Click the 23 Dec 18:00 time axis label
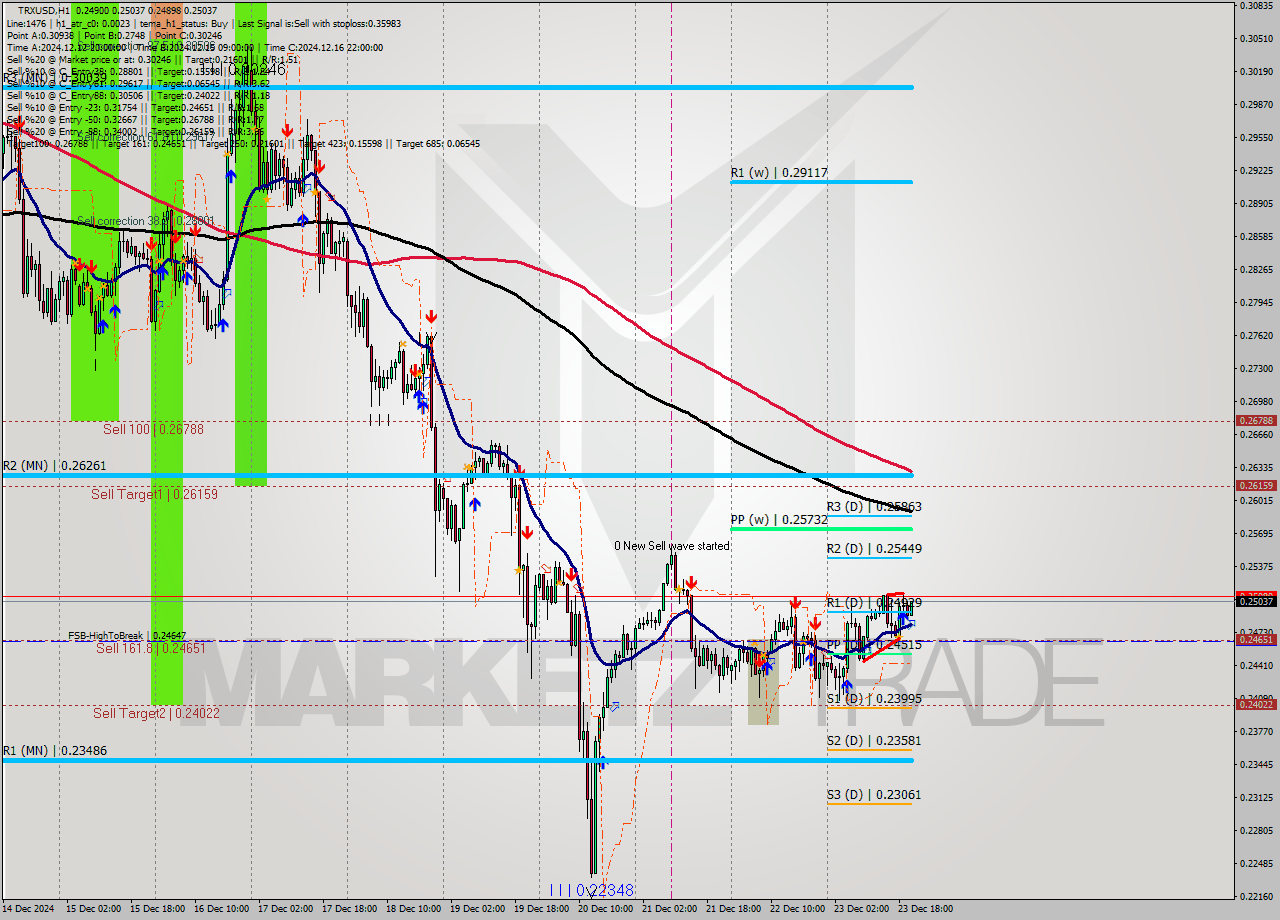1280x920 pixels. (x=926, y=909)
